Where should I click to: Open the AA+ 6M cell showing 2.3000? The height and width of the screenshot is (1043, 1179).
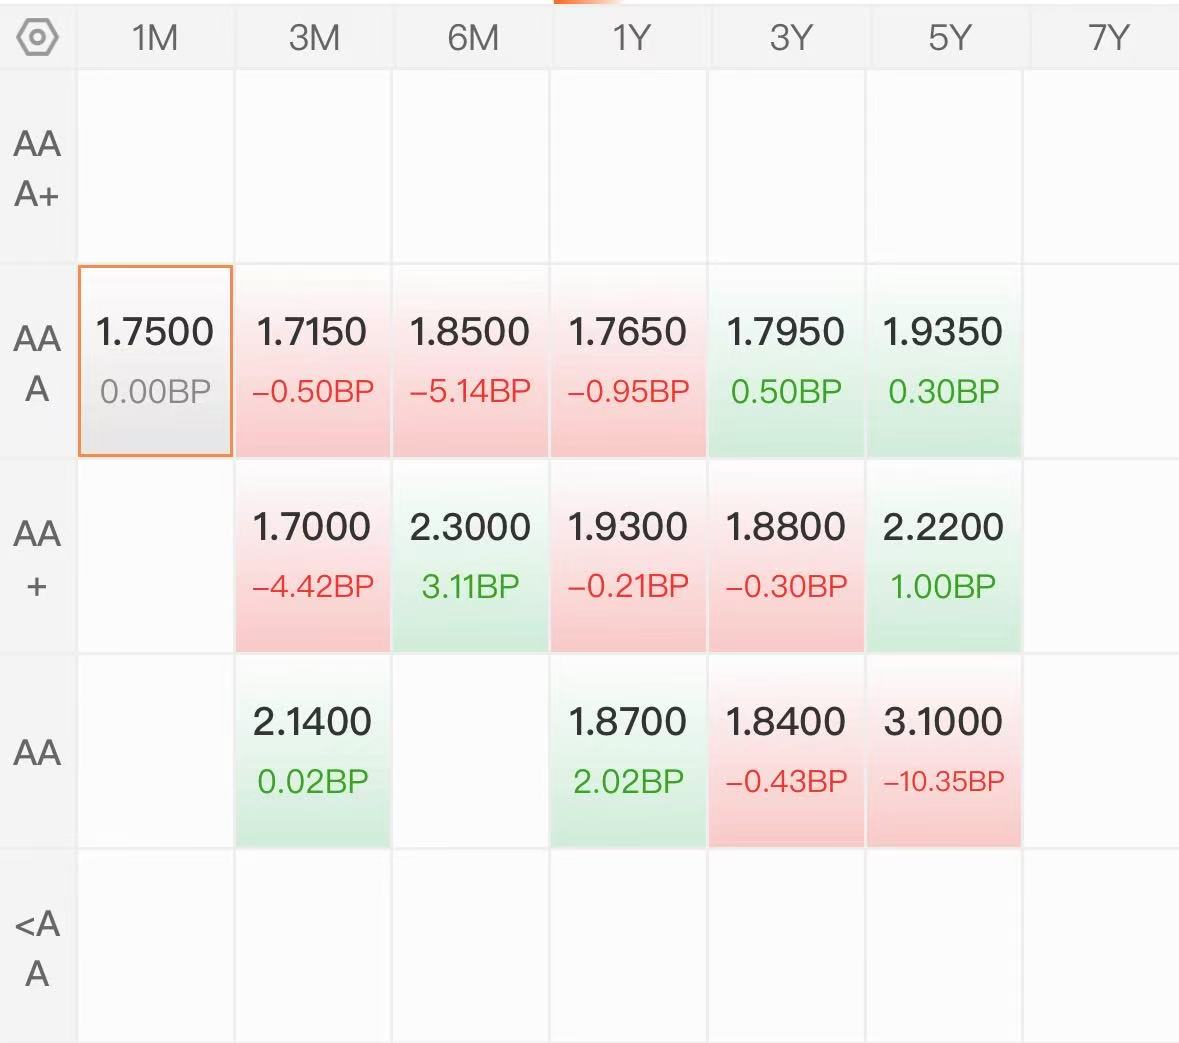coord(470,556)
